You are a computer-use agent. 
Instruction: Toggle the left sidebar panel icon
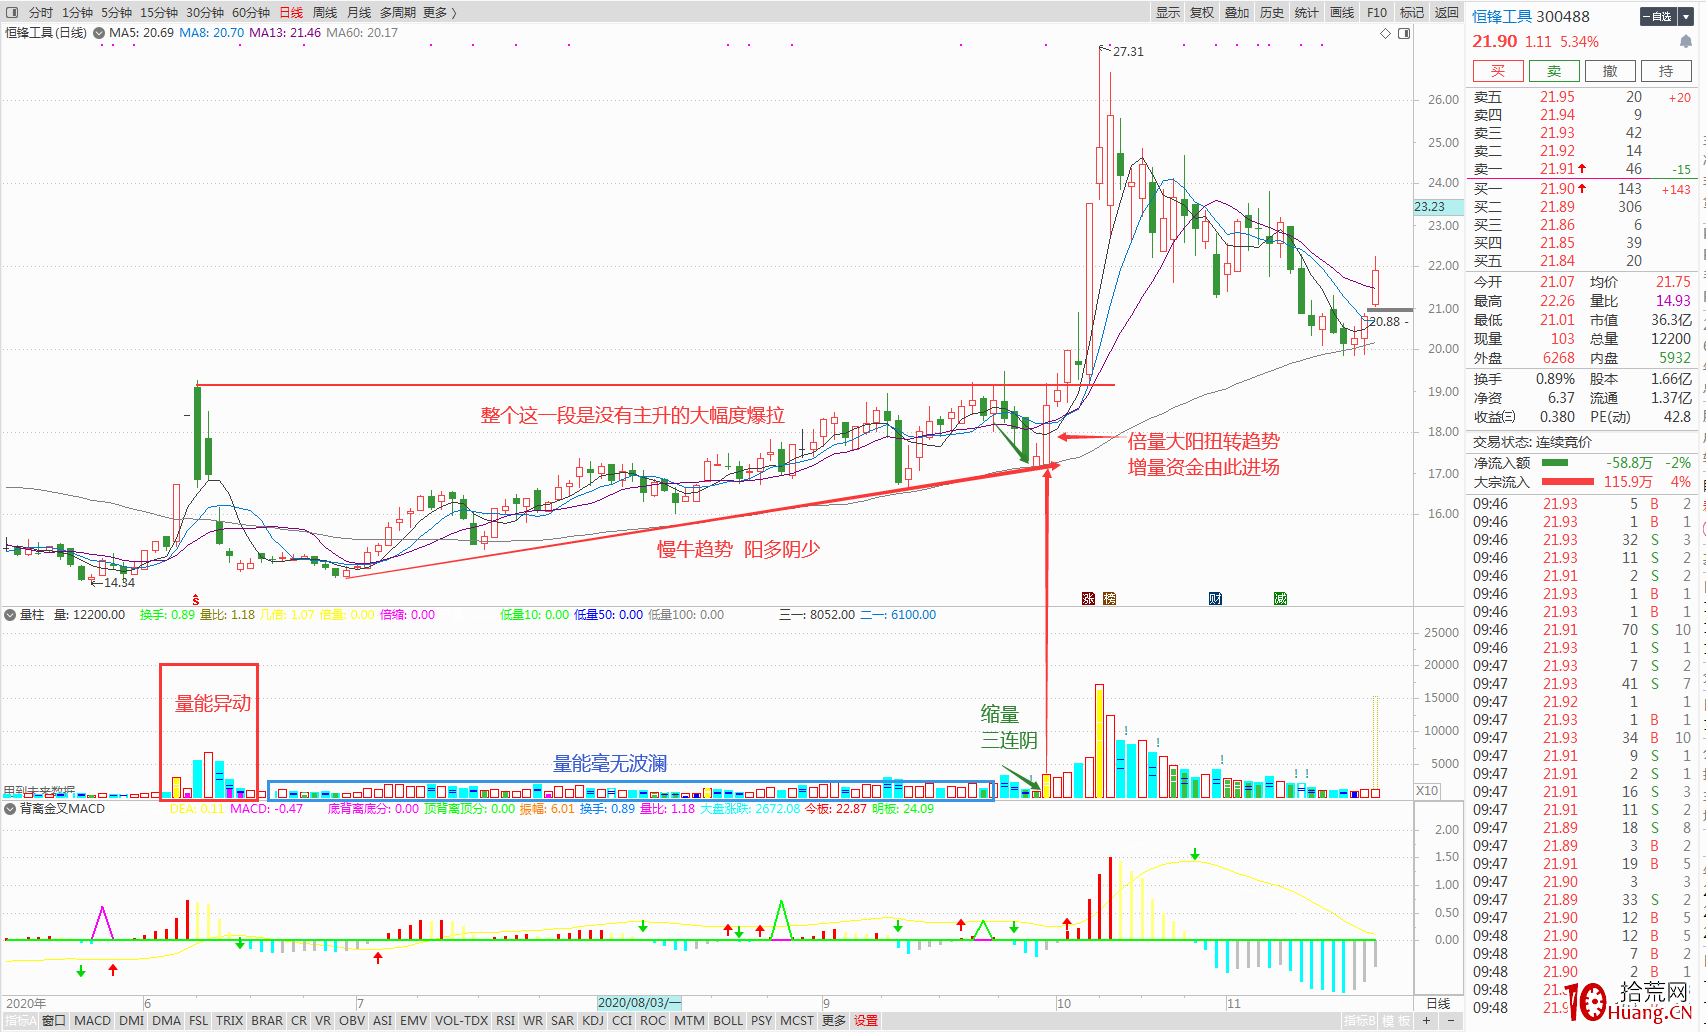(x=12, y=12)
